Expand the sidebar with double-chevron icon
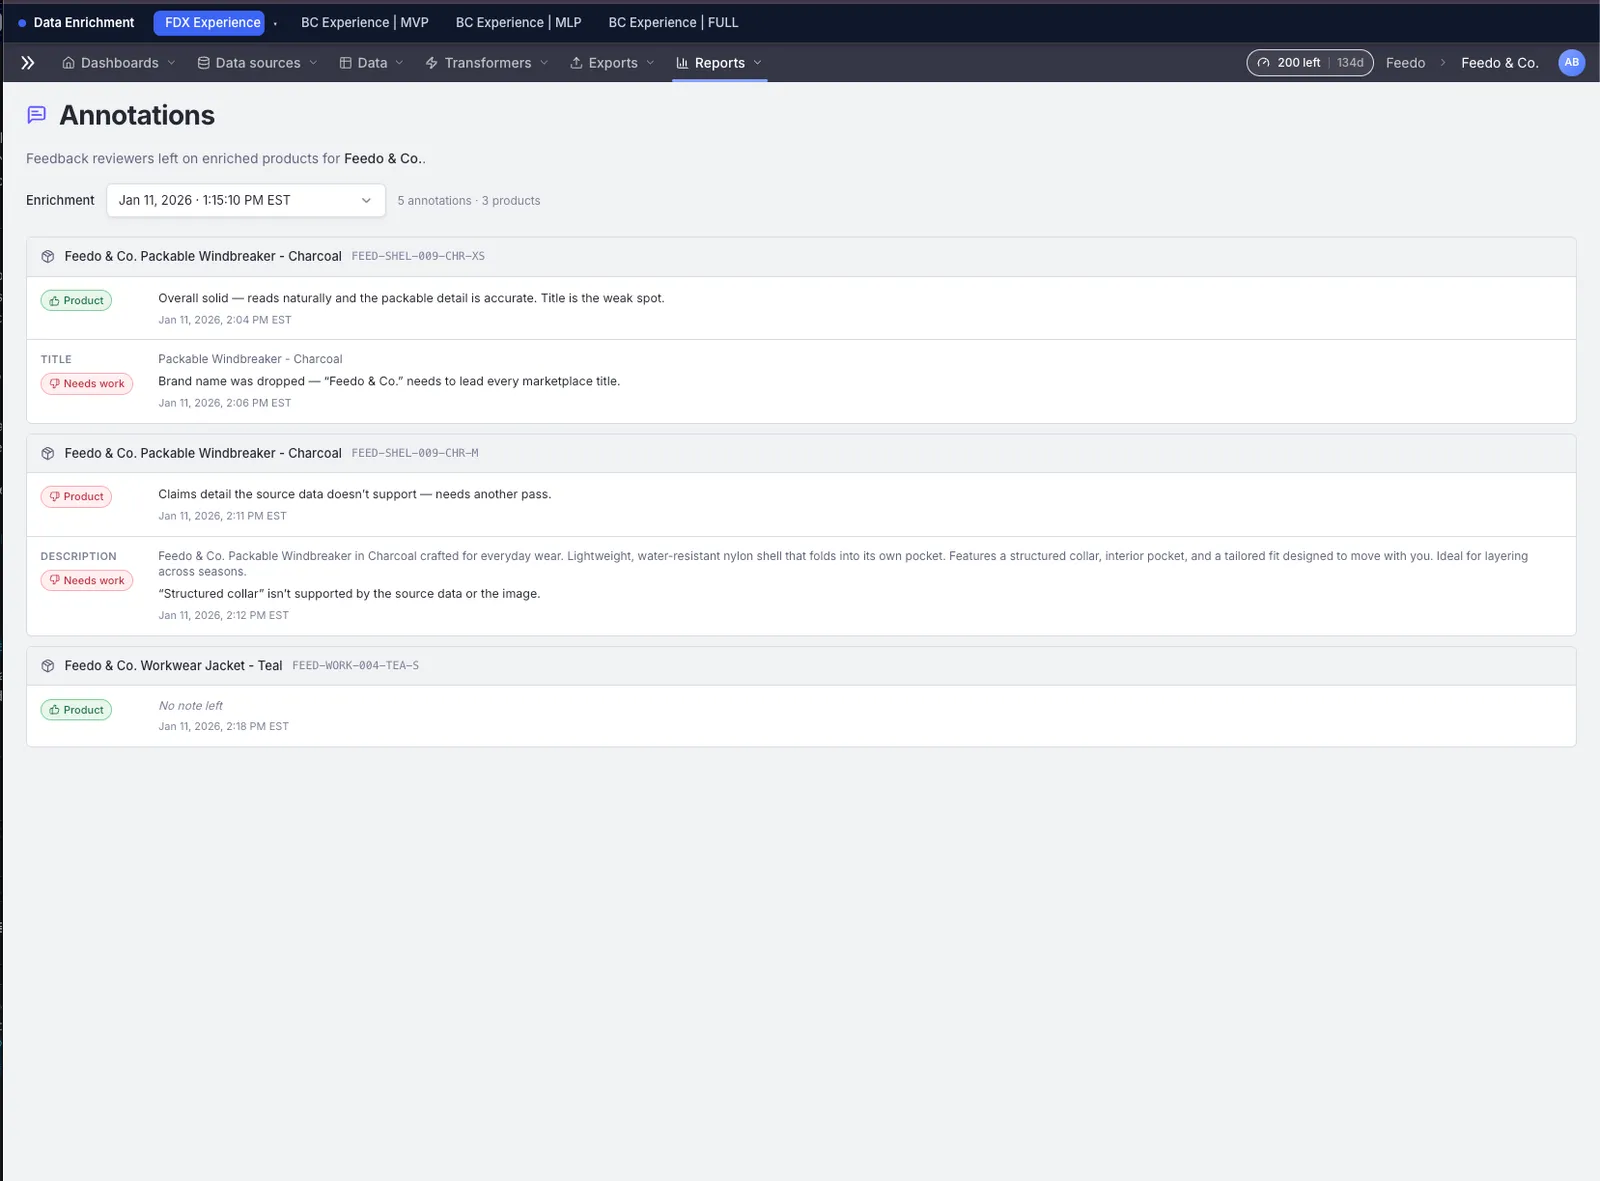 tap(28, 62)
